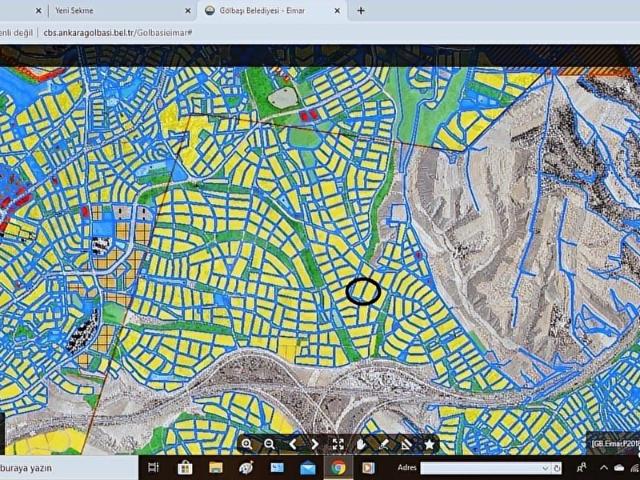Open the Mail app from the taskbar

click(307, 468)
